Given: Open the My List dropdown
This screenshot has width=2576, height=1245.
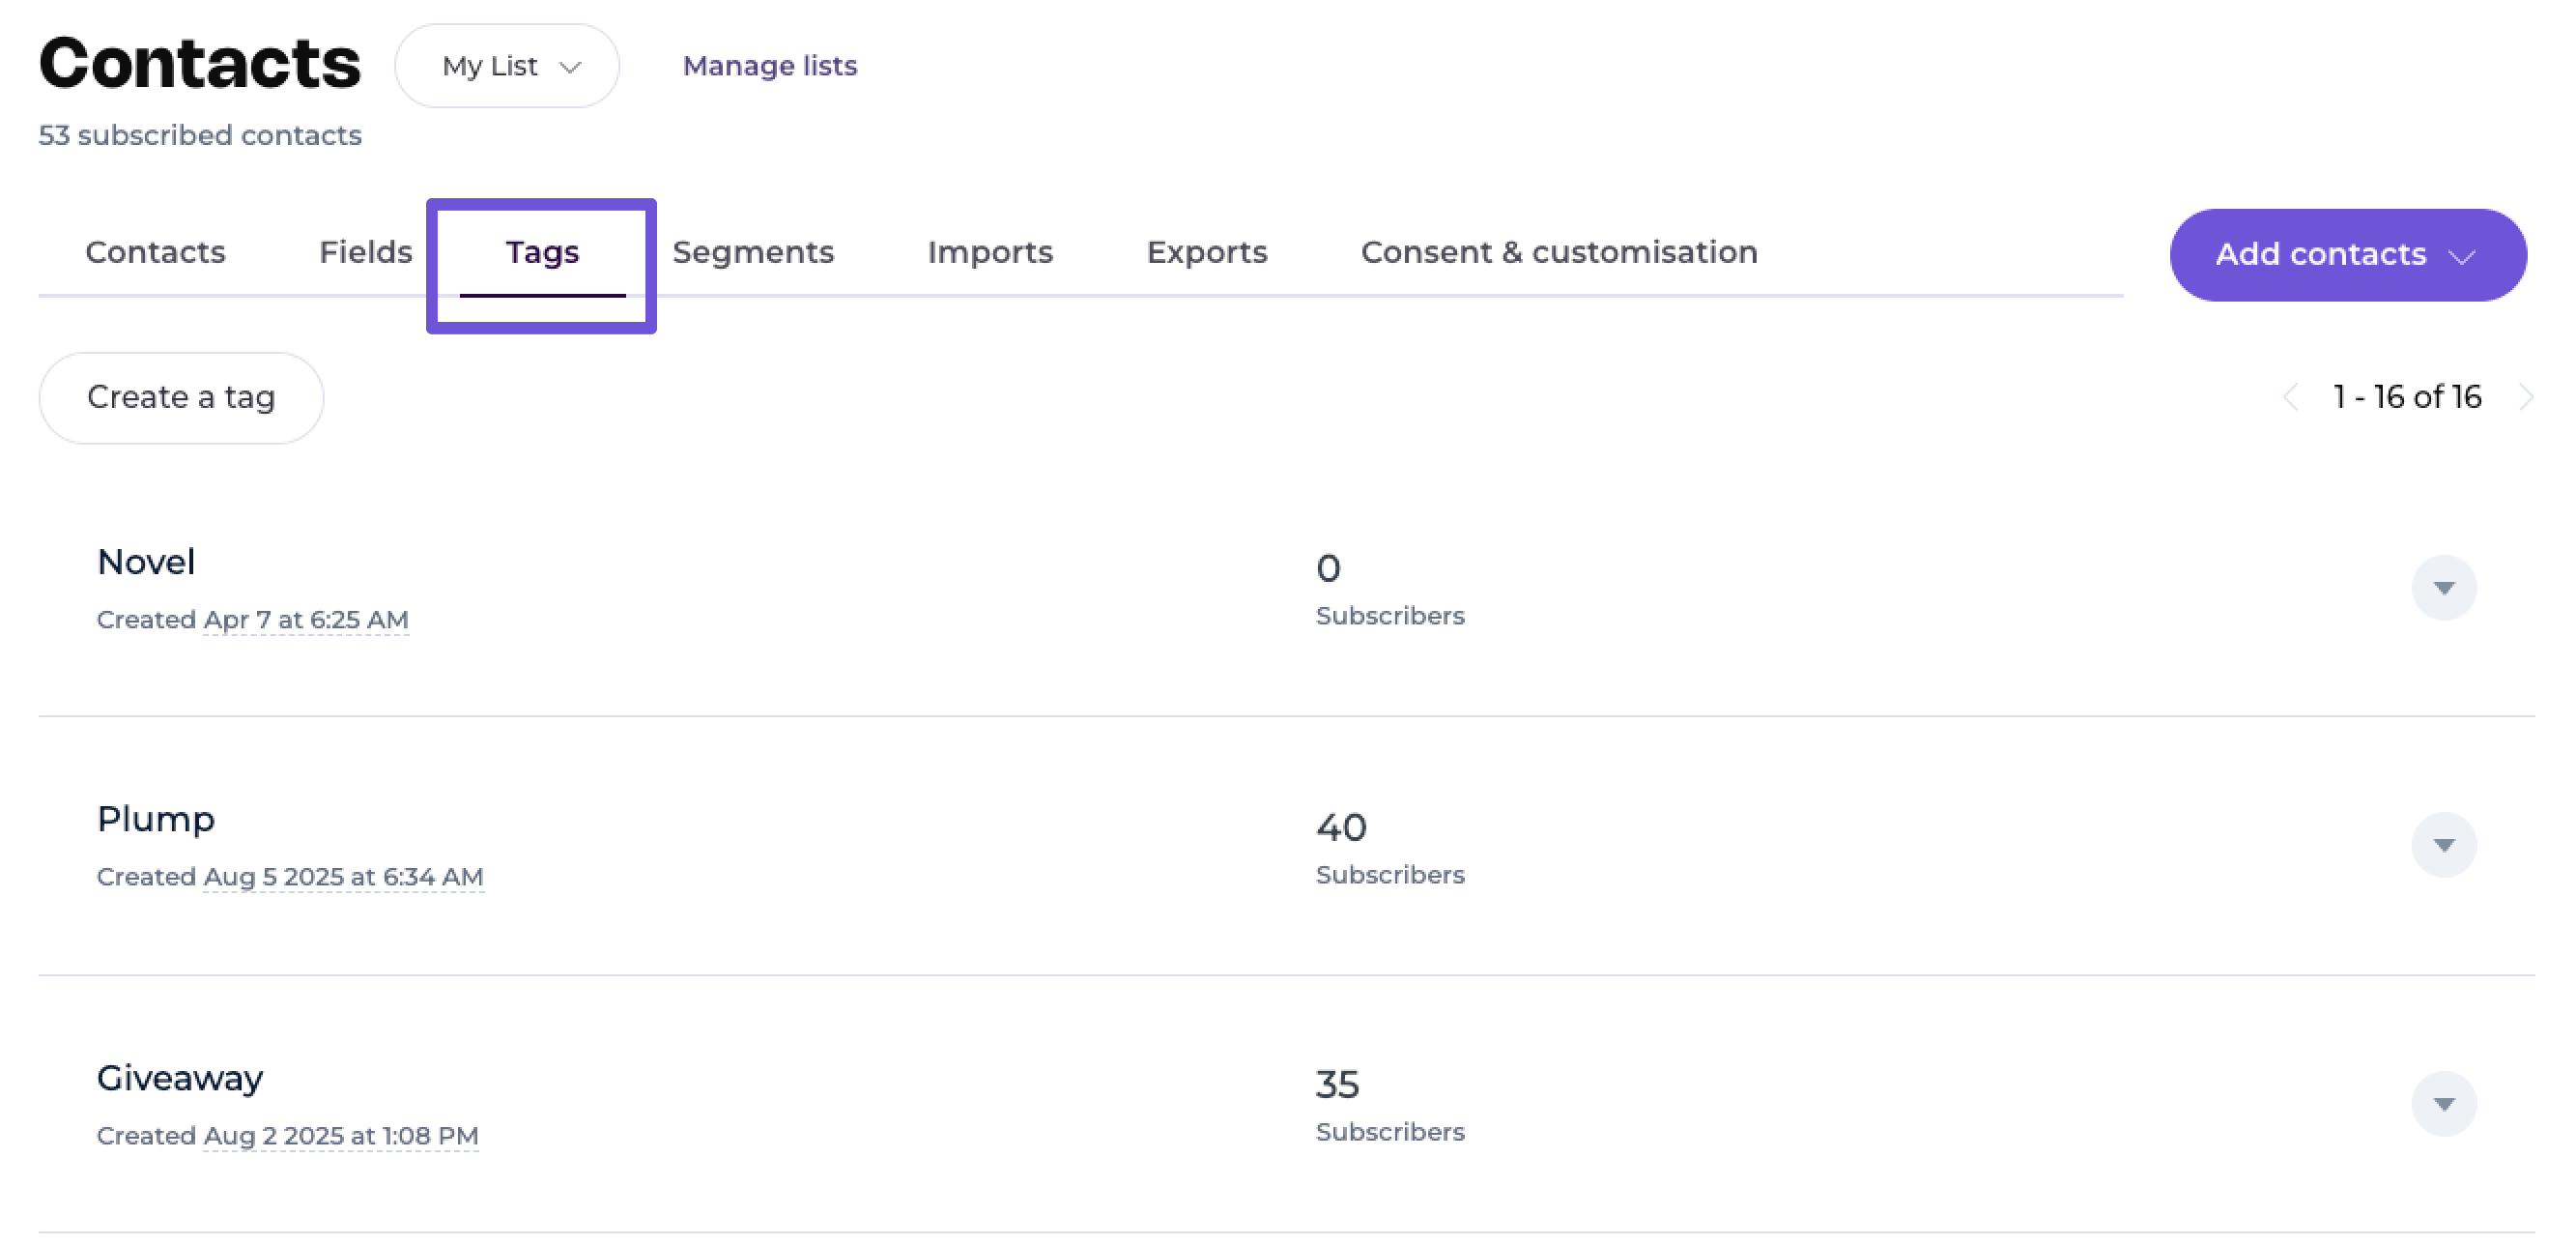Looking at the screenshot, I should [507, 66].
